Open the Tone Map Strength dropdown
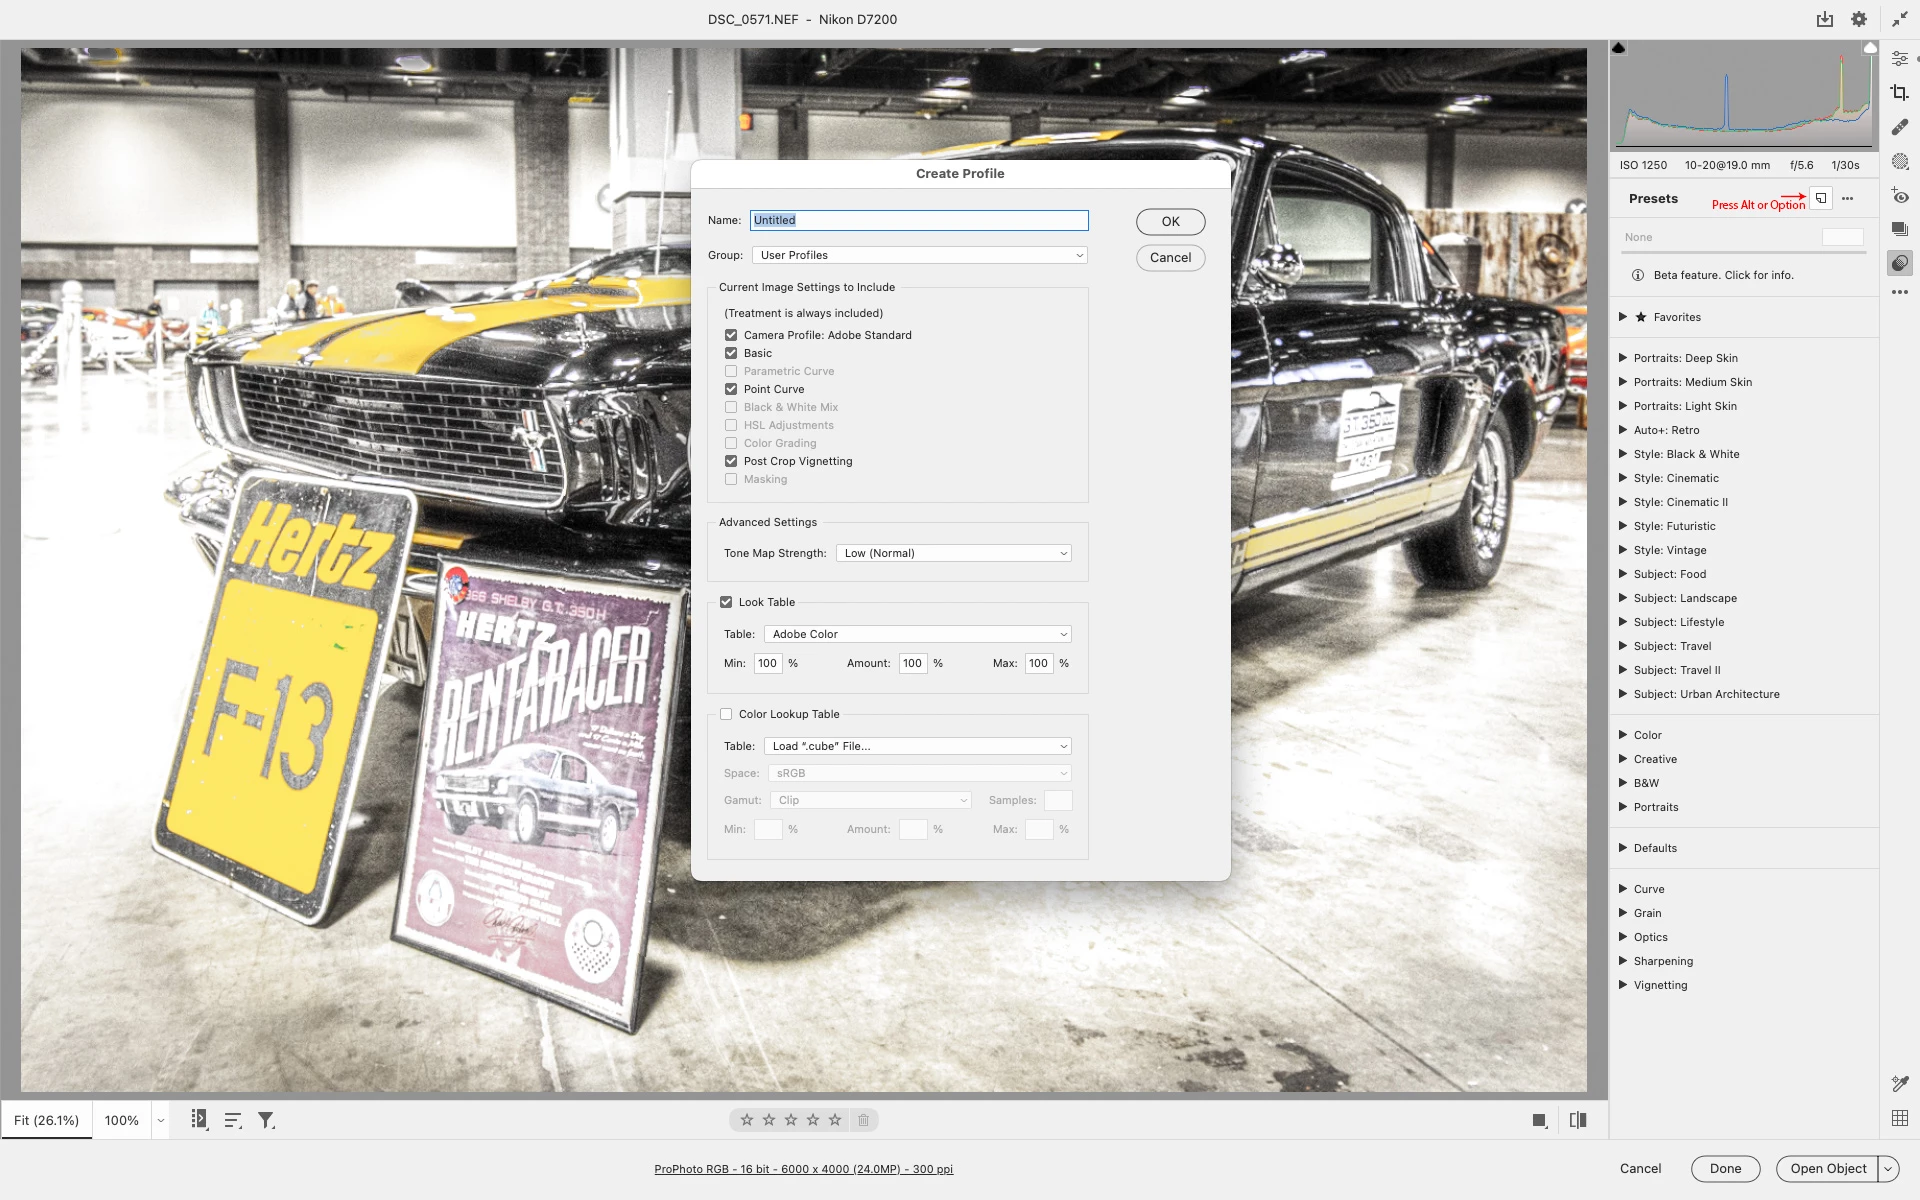1920x1200 pixels. [x=954, y=553]
